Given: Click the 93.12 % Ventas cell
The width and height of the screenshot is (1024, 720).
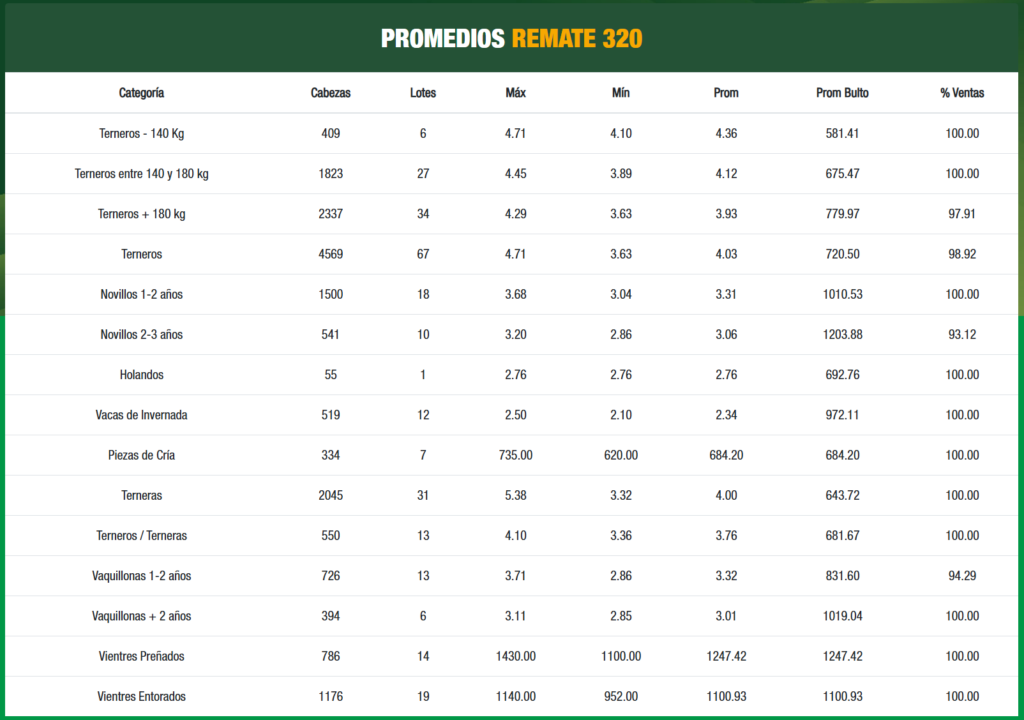Looking at the screenshot, I should point(962,335).
